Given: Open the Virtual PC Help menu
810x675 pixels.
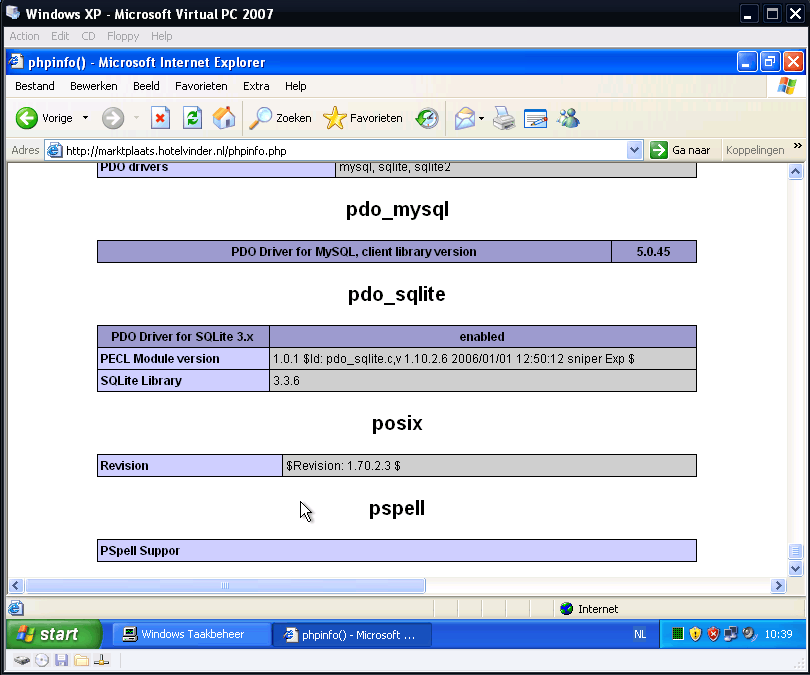Looking at the screenshot, I should click(x=162, y=36).
